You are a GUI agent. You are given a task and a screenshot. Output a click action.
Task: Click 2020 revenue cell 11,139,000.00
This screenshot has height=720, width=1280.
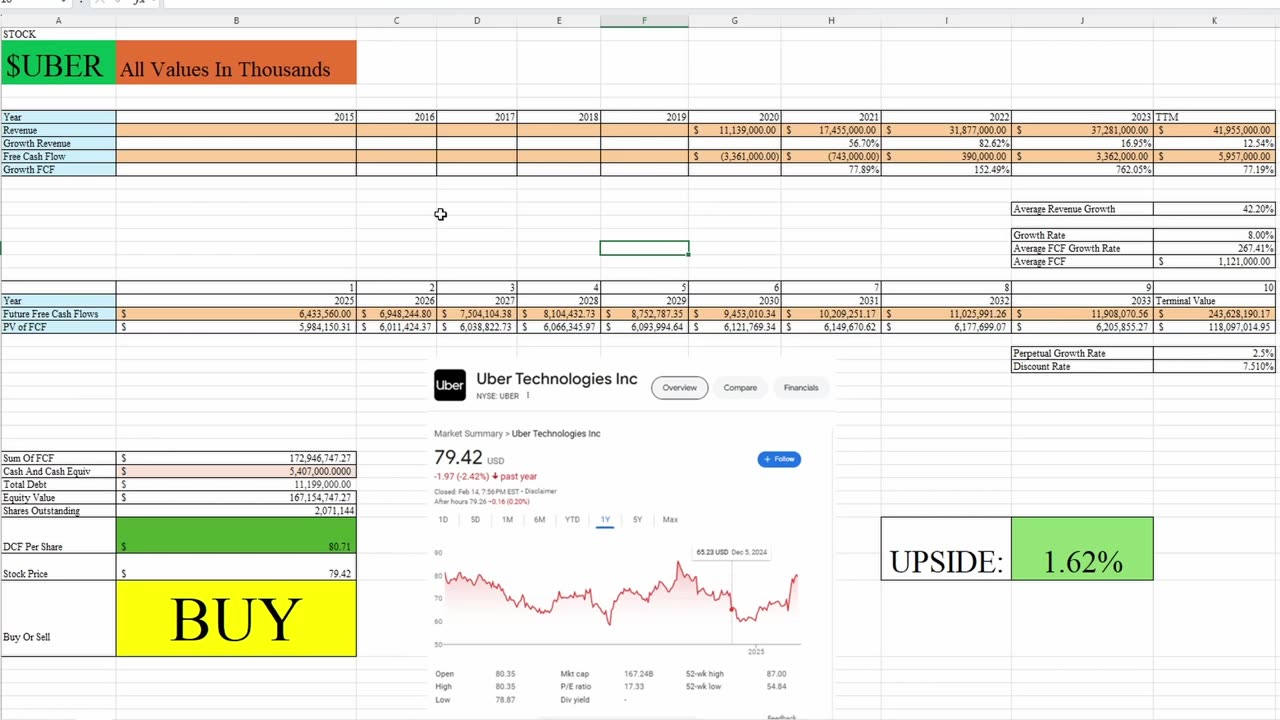pyautogui.click(x=734, y=130)
